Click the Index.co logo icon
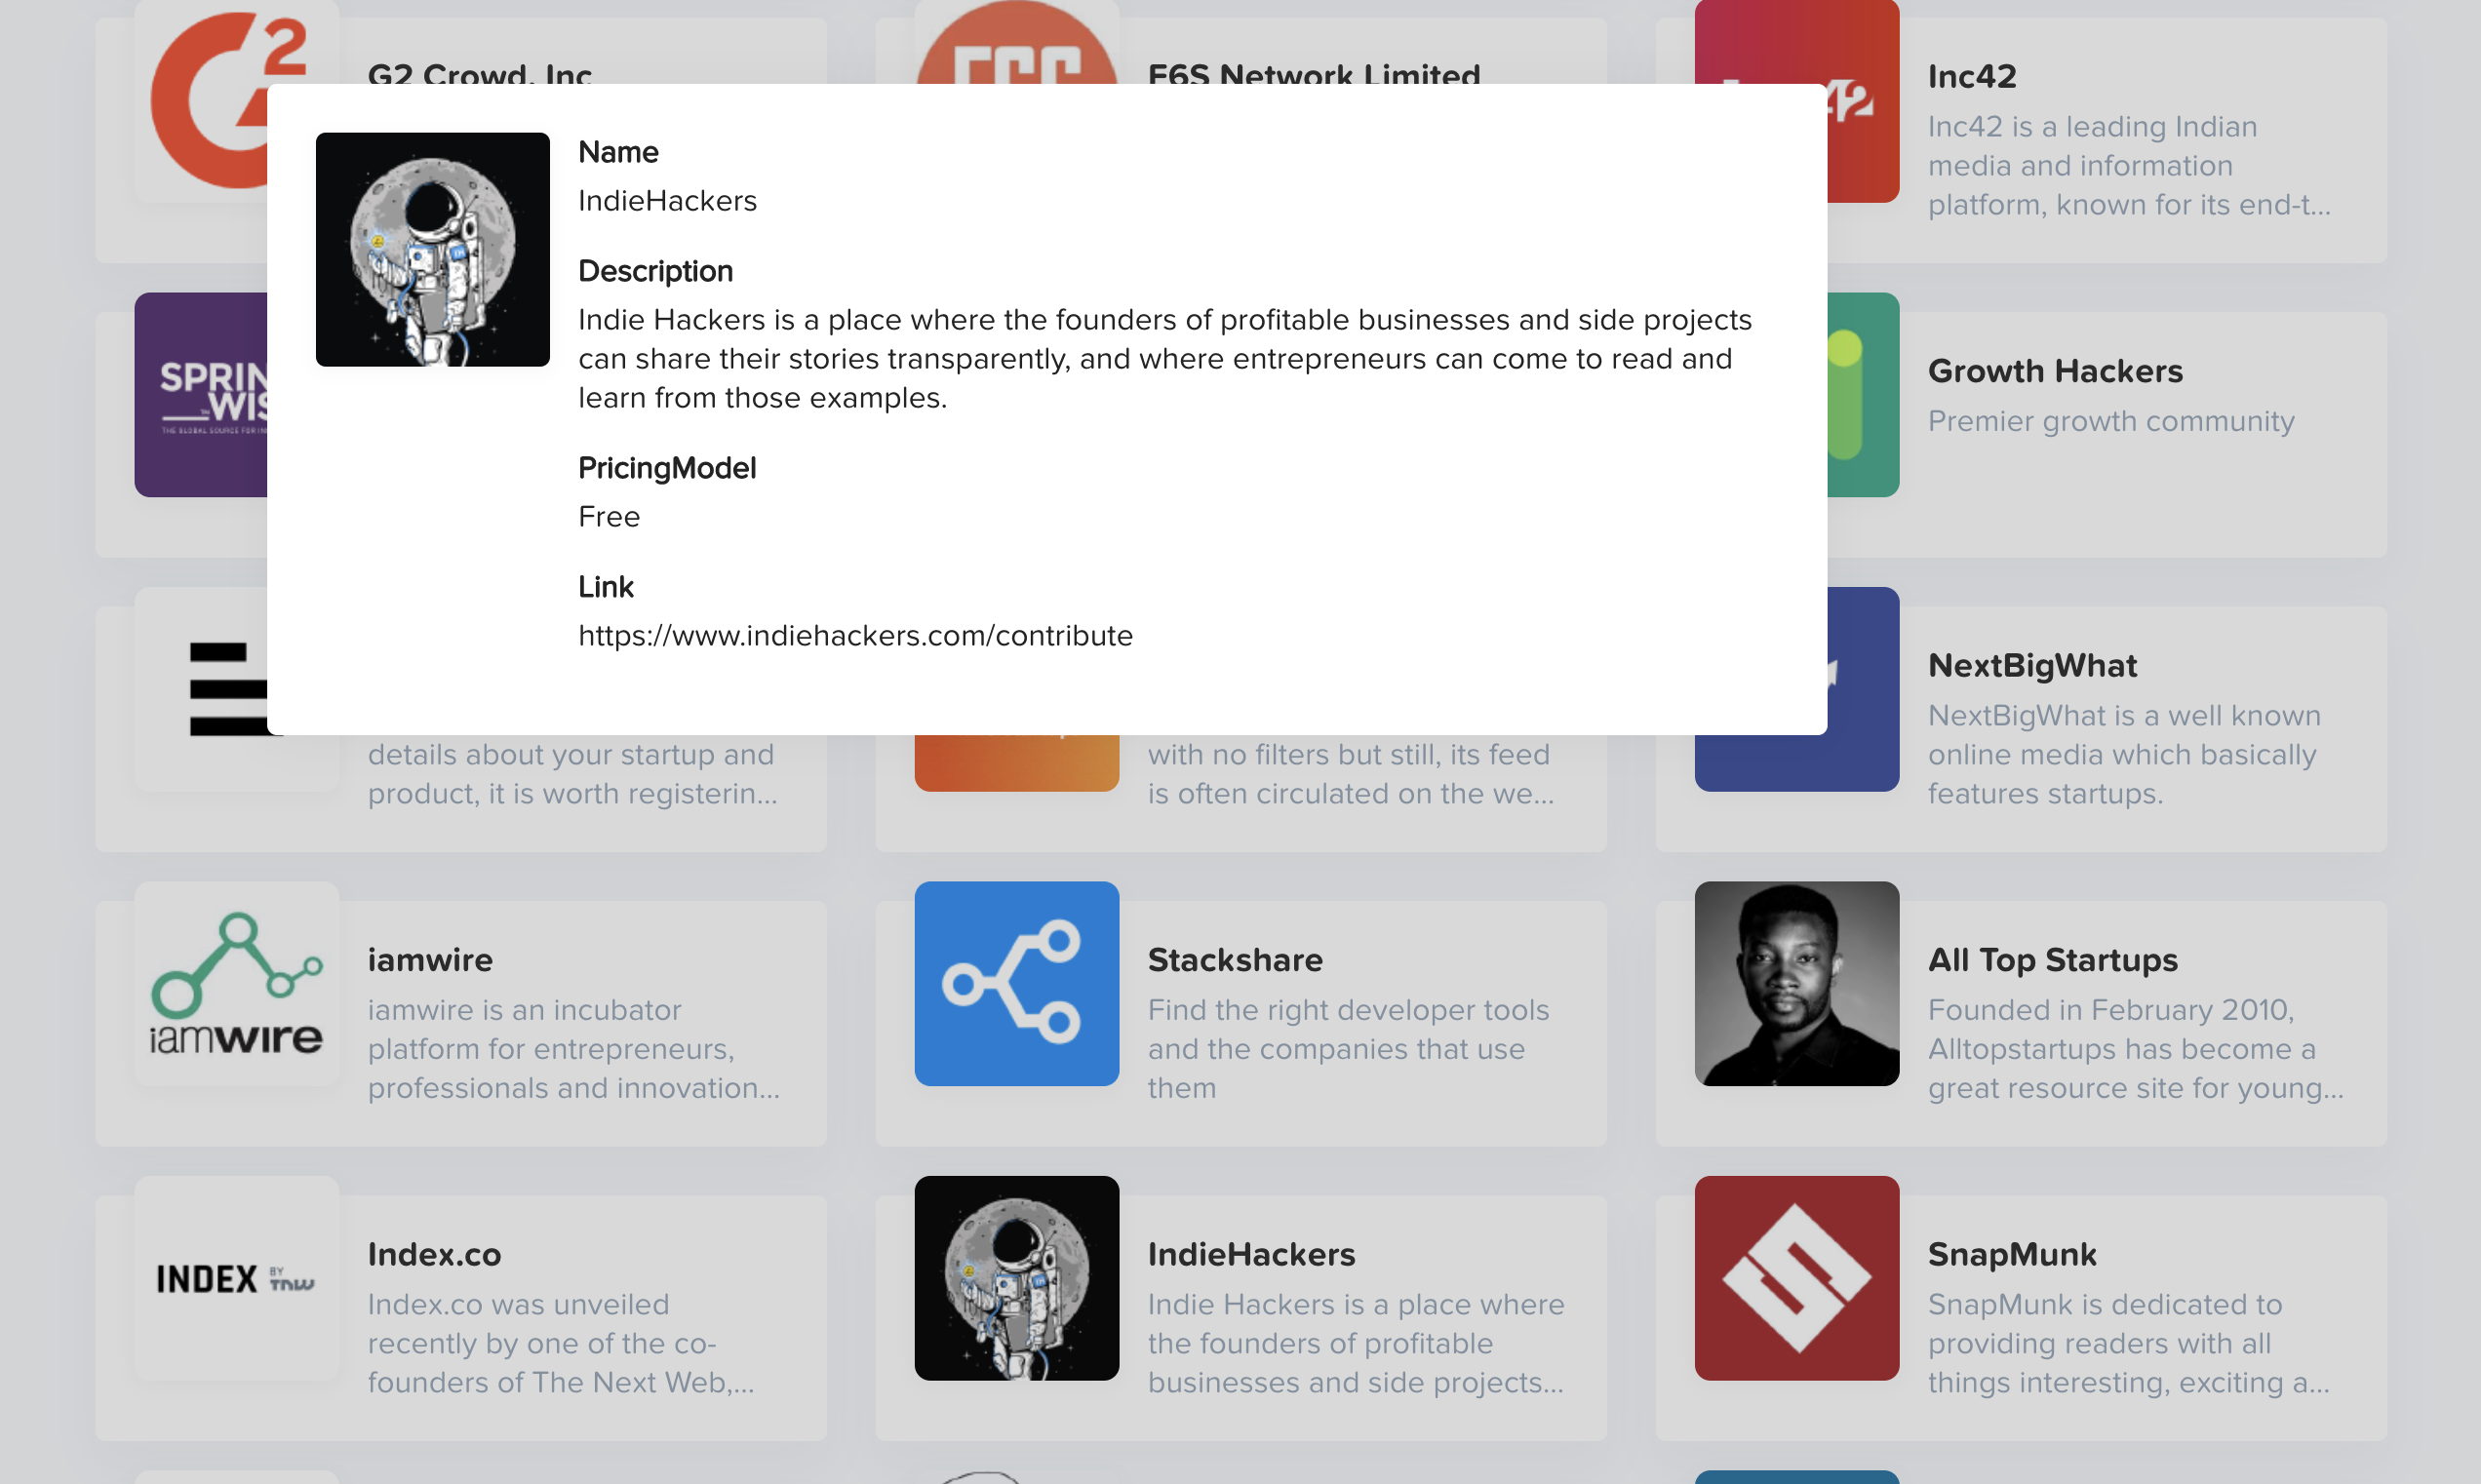The height and width of the screenshot is (1484, 2481). click(x=237, y=1277)
